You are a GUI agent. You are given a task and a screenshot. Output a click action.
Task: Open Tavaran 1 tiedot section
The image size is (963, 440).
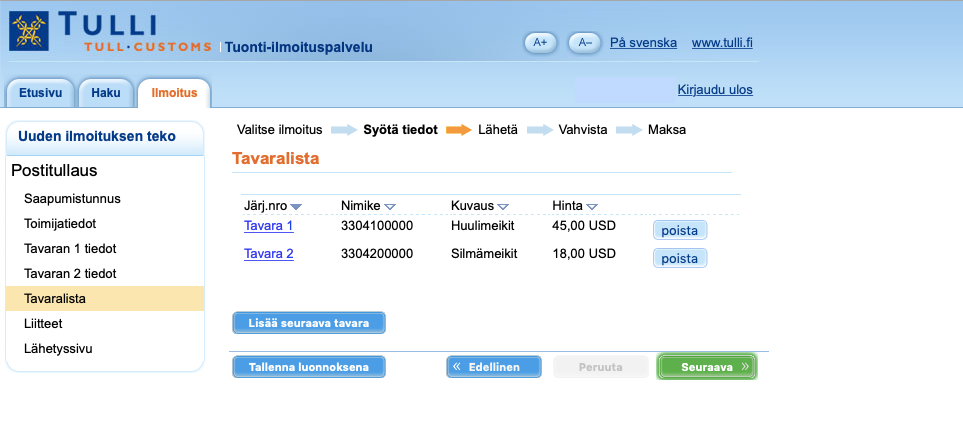(70, 249)
